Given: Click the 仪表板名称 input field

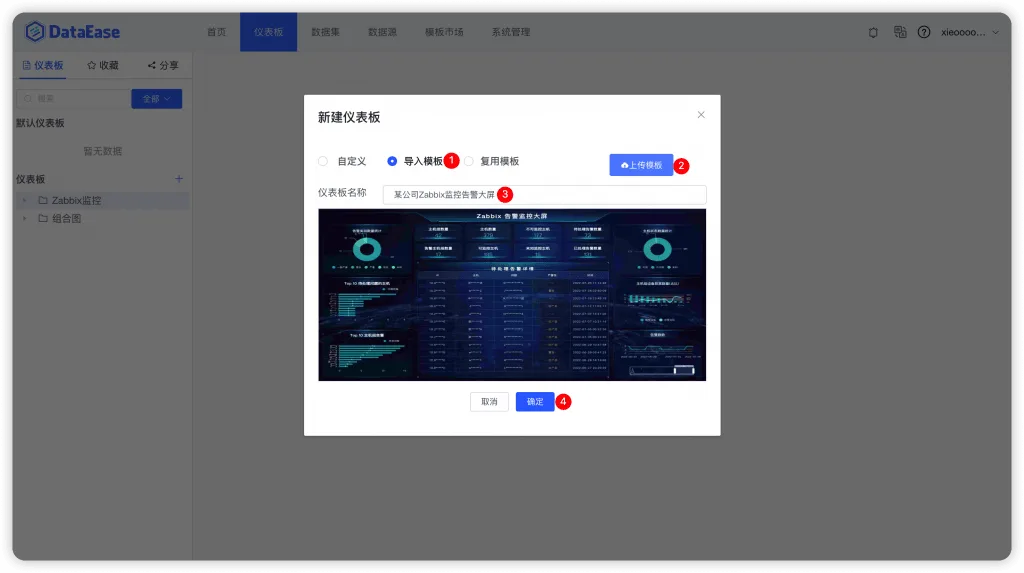Looking at the screenshot, I should pyautogui.click(x=545, y=195).
